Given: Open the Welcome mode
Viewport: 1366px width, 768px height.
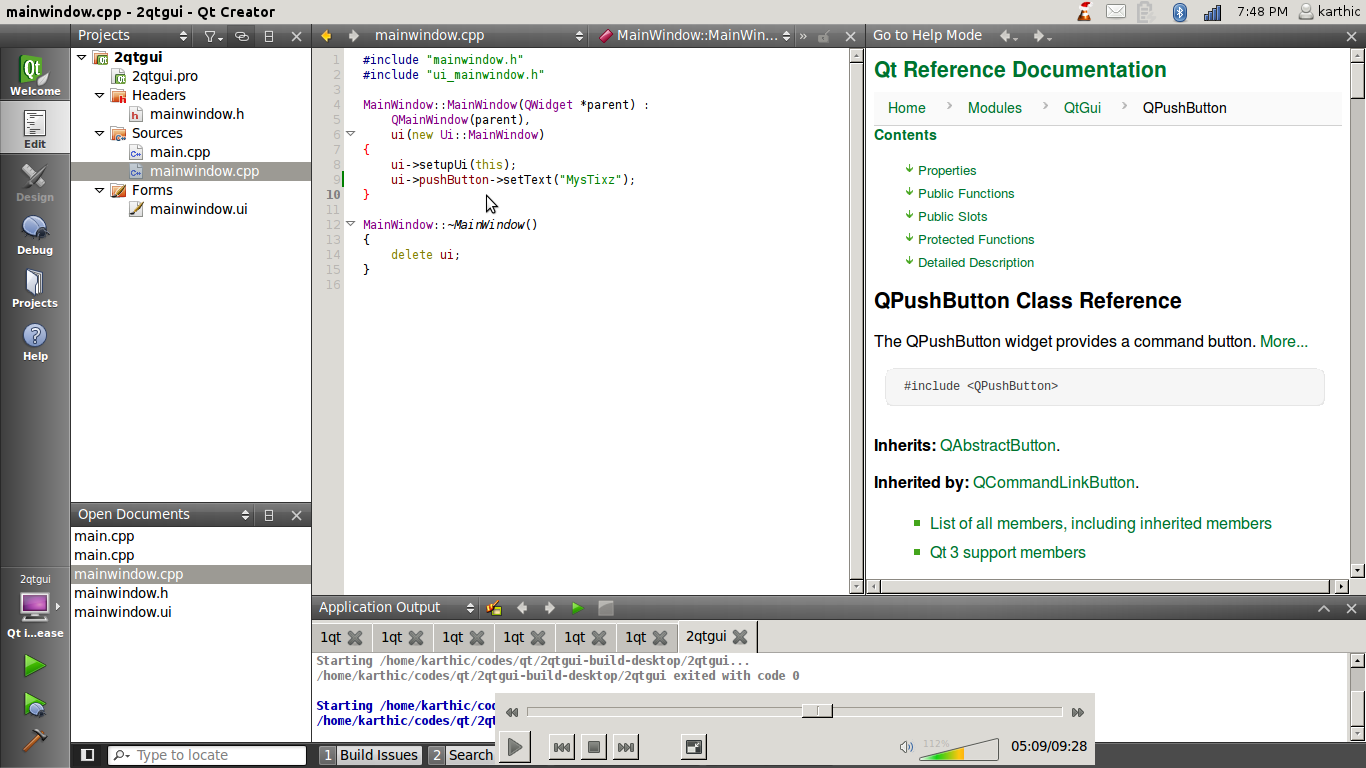Looking at the screenshot, I should point(35,76).
